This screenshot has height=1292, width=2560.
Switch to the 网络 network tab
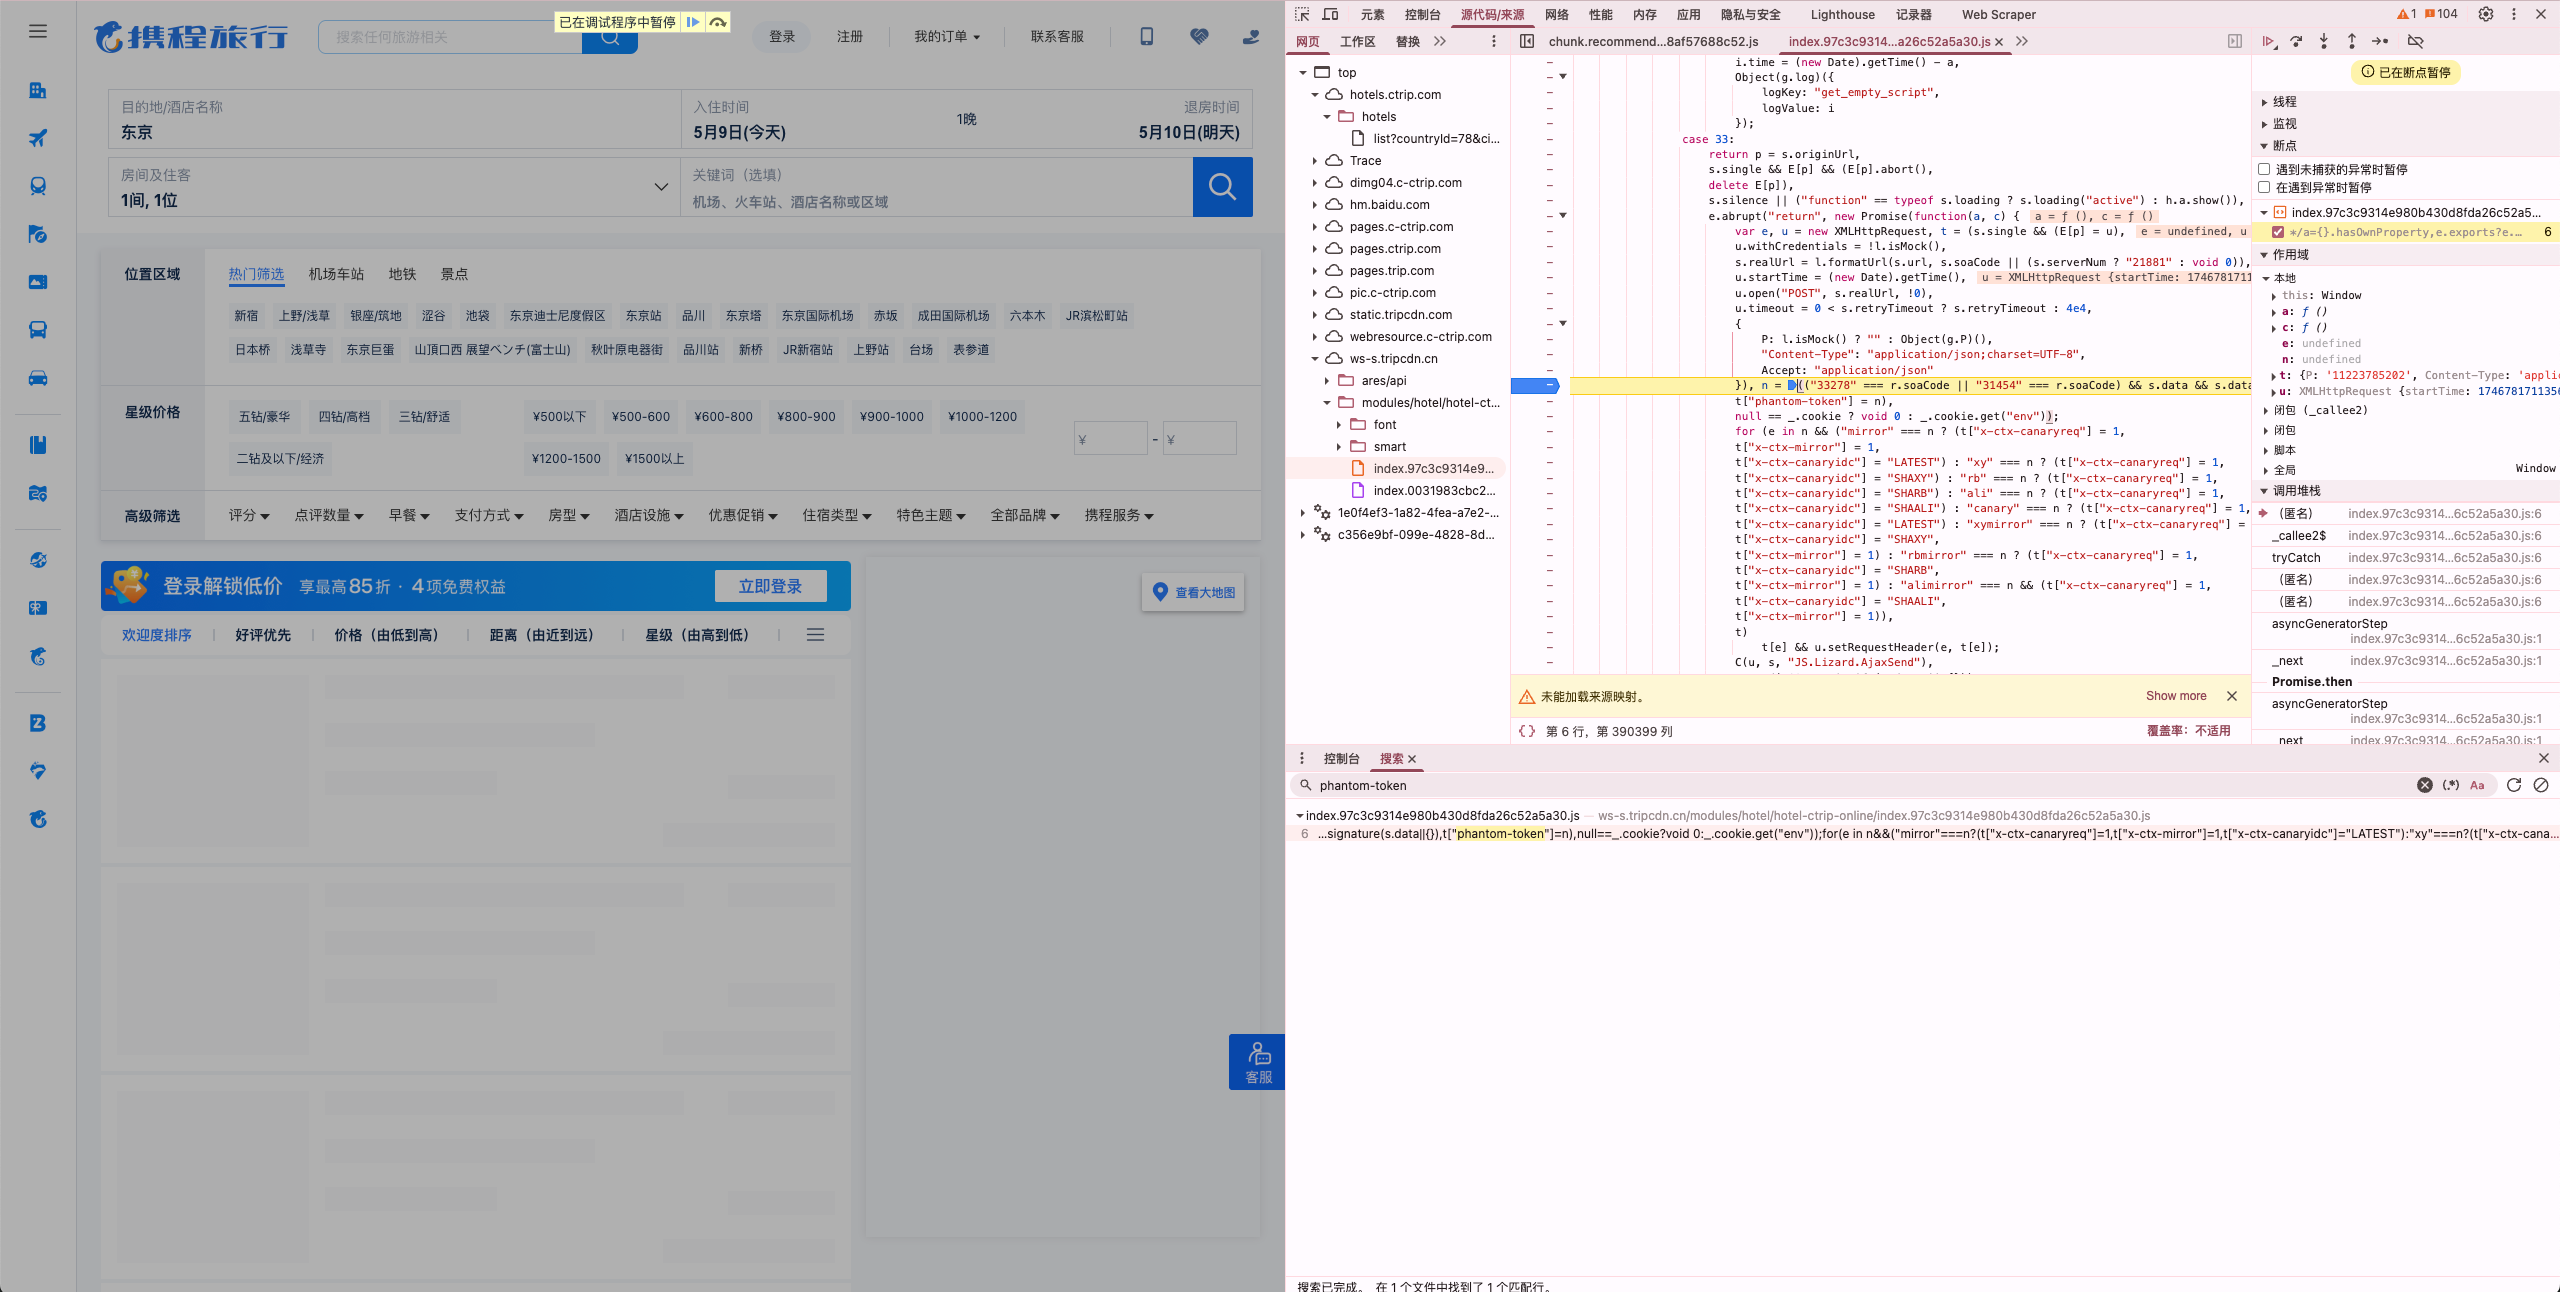point(1556,14)
